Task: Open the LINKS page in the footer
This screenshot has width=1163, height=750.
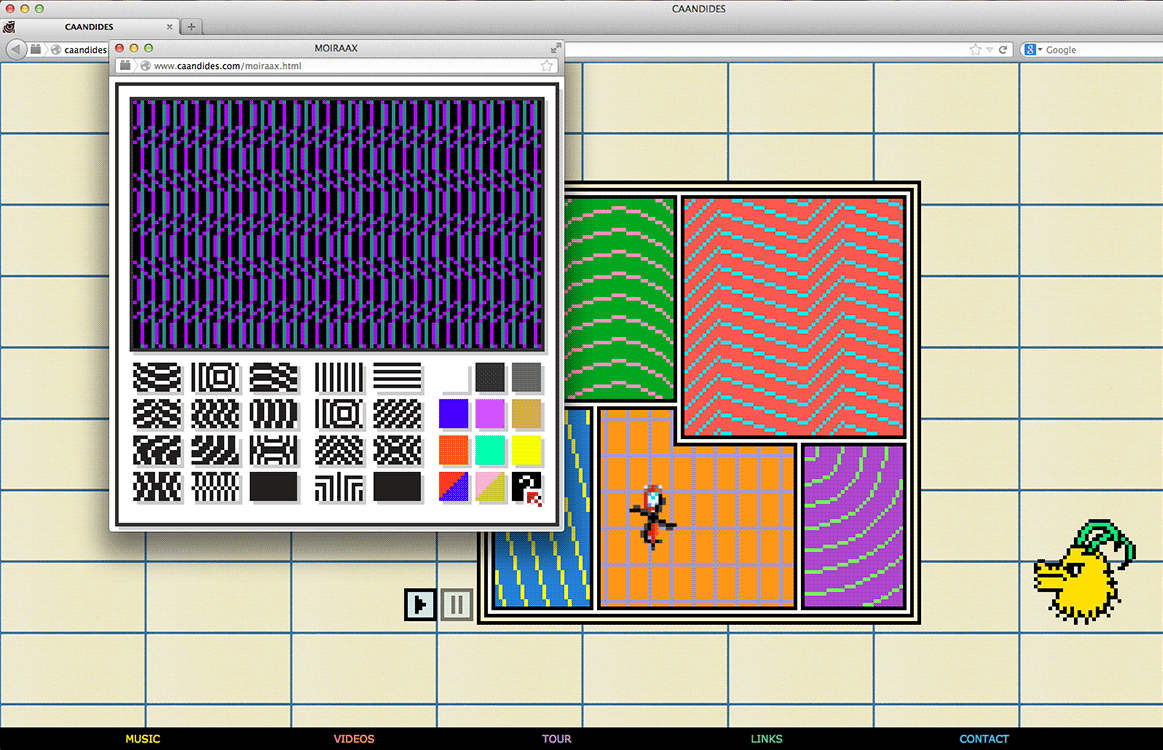Action: click(767, 739)
